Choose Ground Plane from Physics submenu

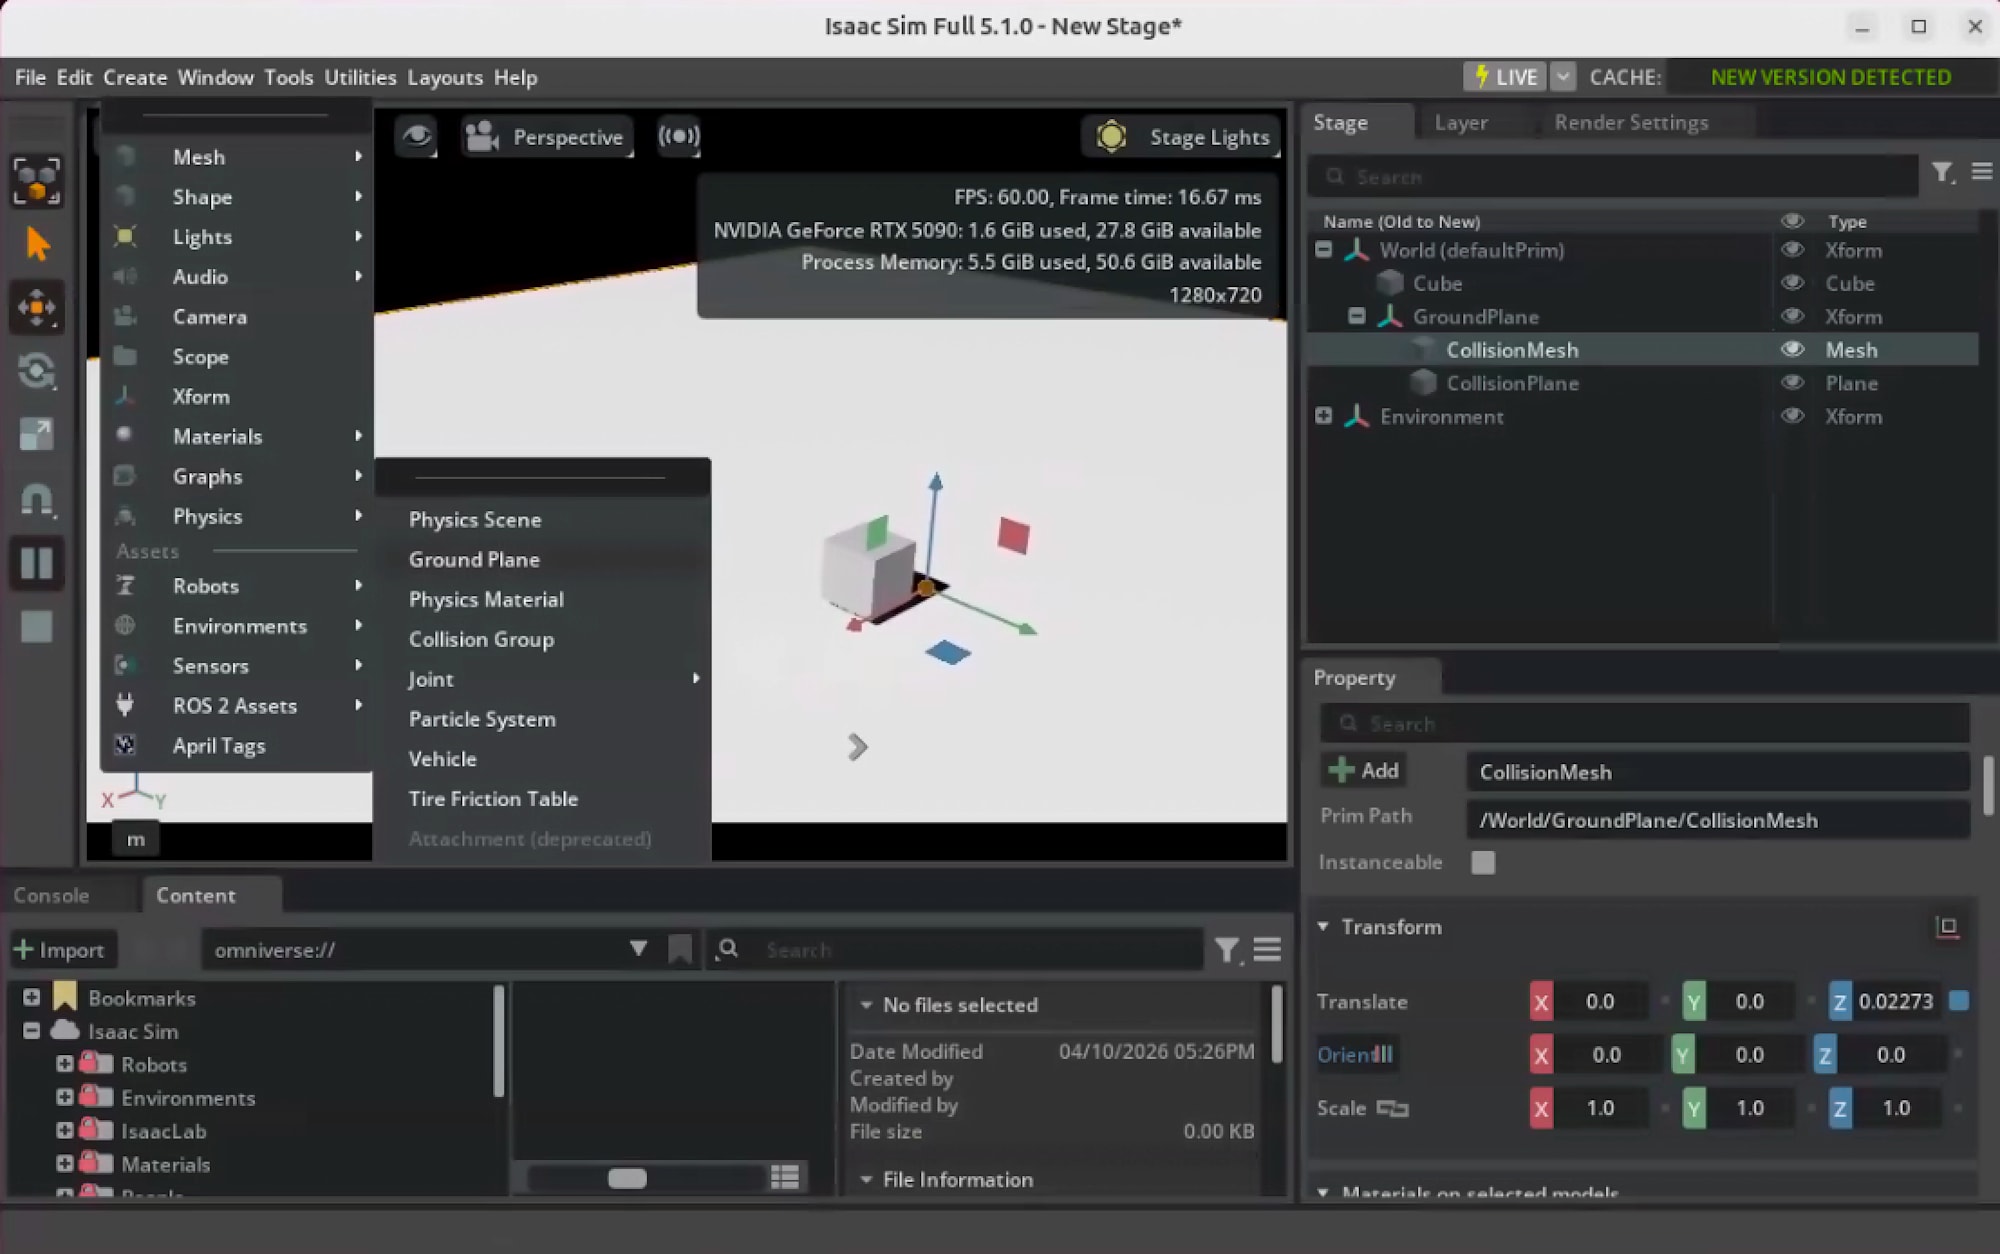pyautogui.click(x=474, y=560)
